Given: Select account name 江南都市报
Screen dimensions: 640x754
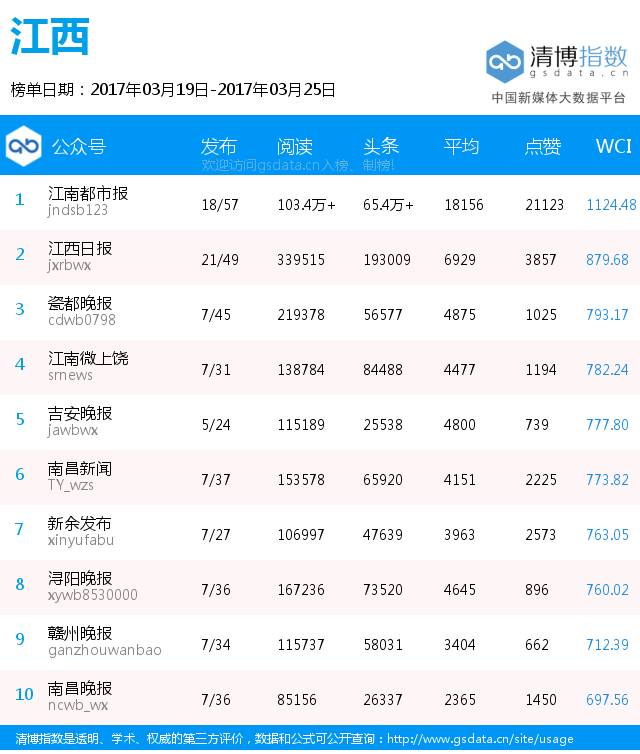Looking at the screenshot, I should click(x=88, y=193).
